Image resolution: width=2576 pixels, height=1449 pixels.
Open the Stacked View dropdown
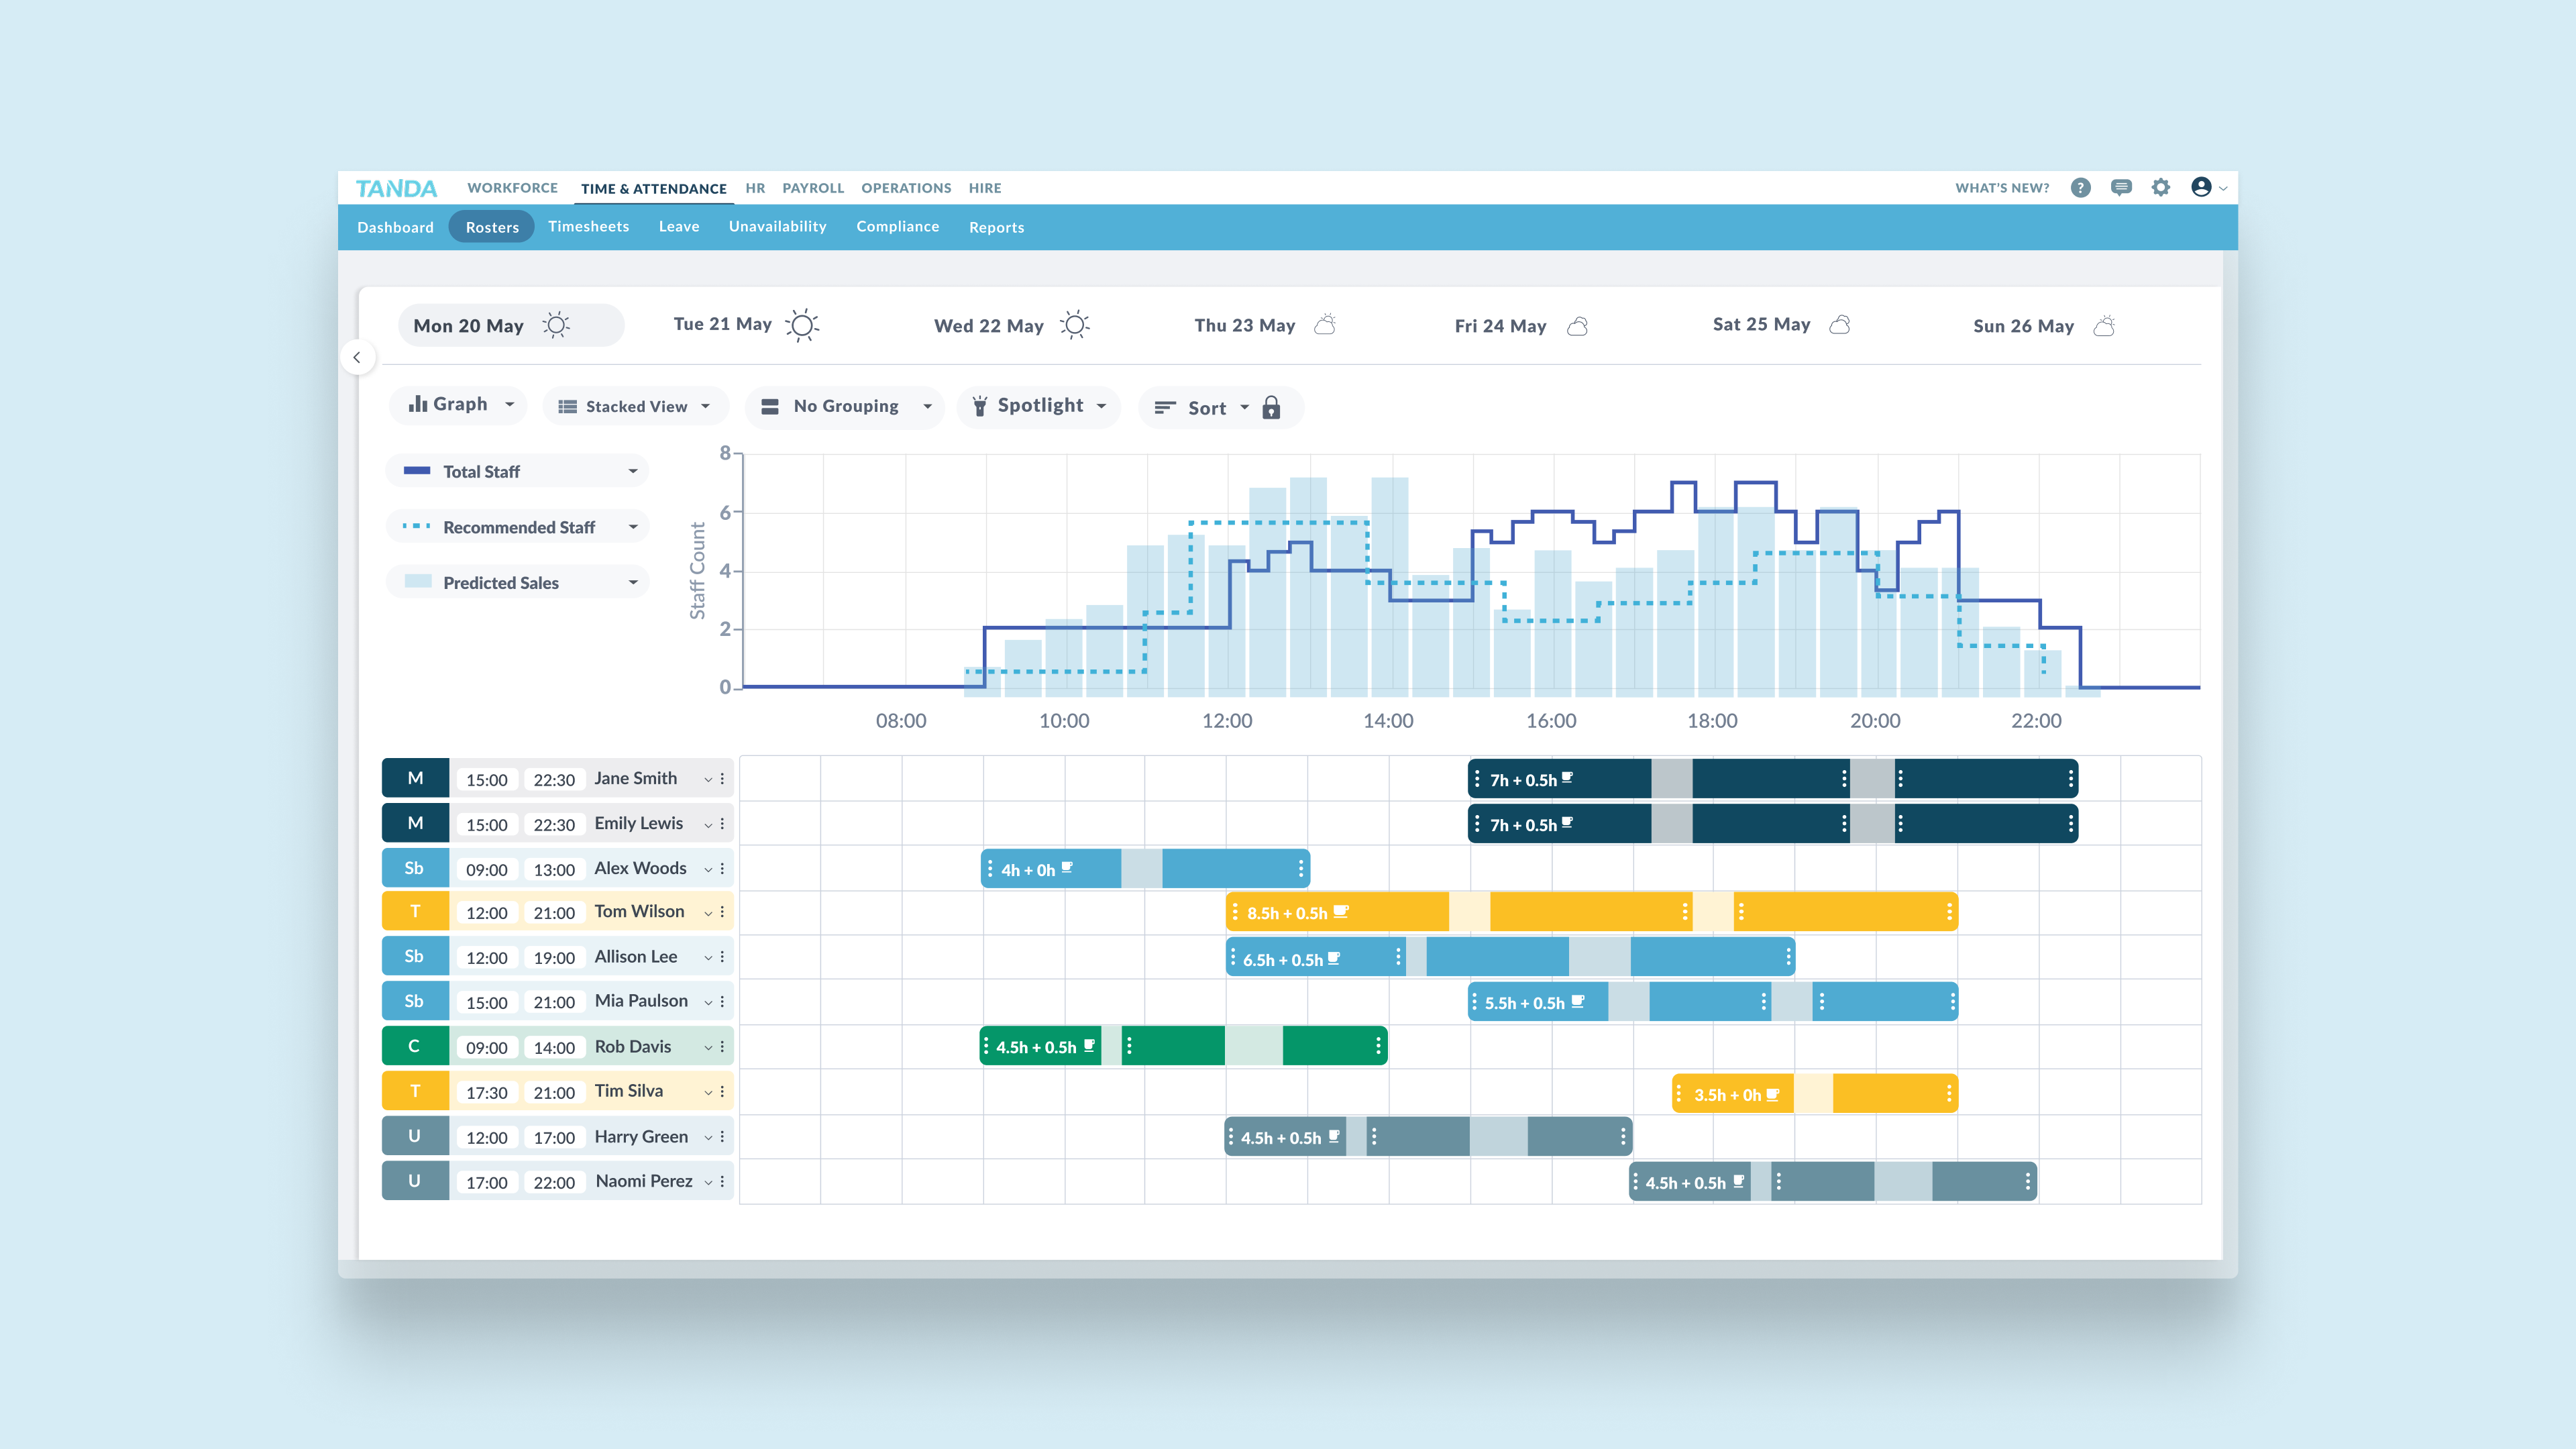coord(635,406)
